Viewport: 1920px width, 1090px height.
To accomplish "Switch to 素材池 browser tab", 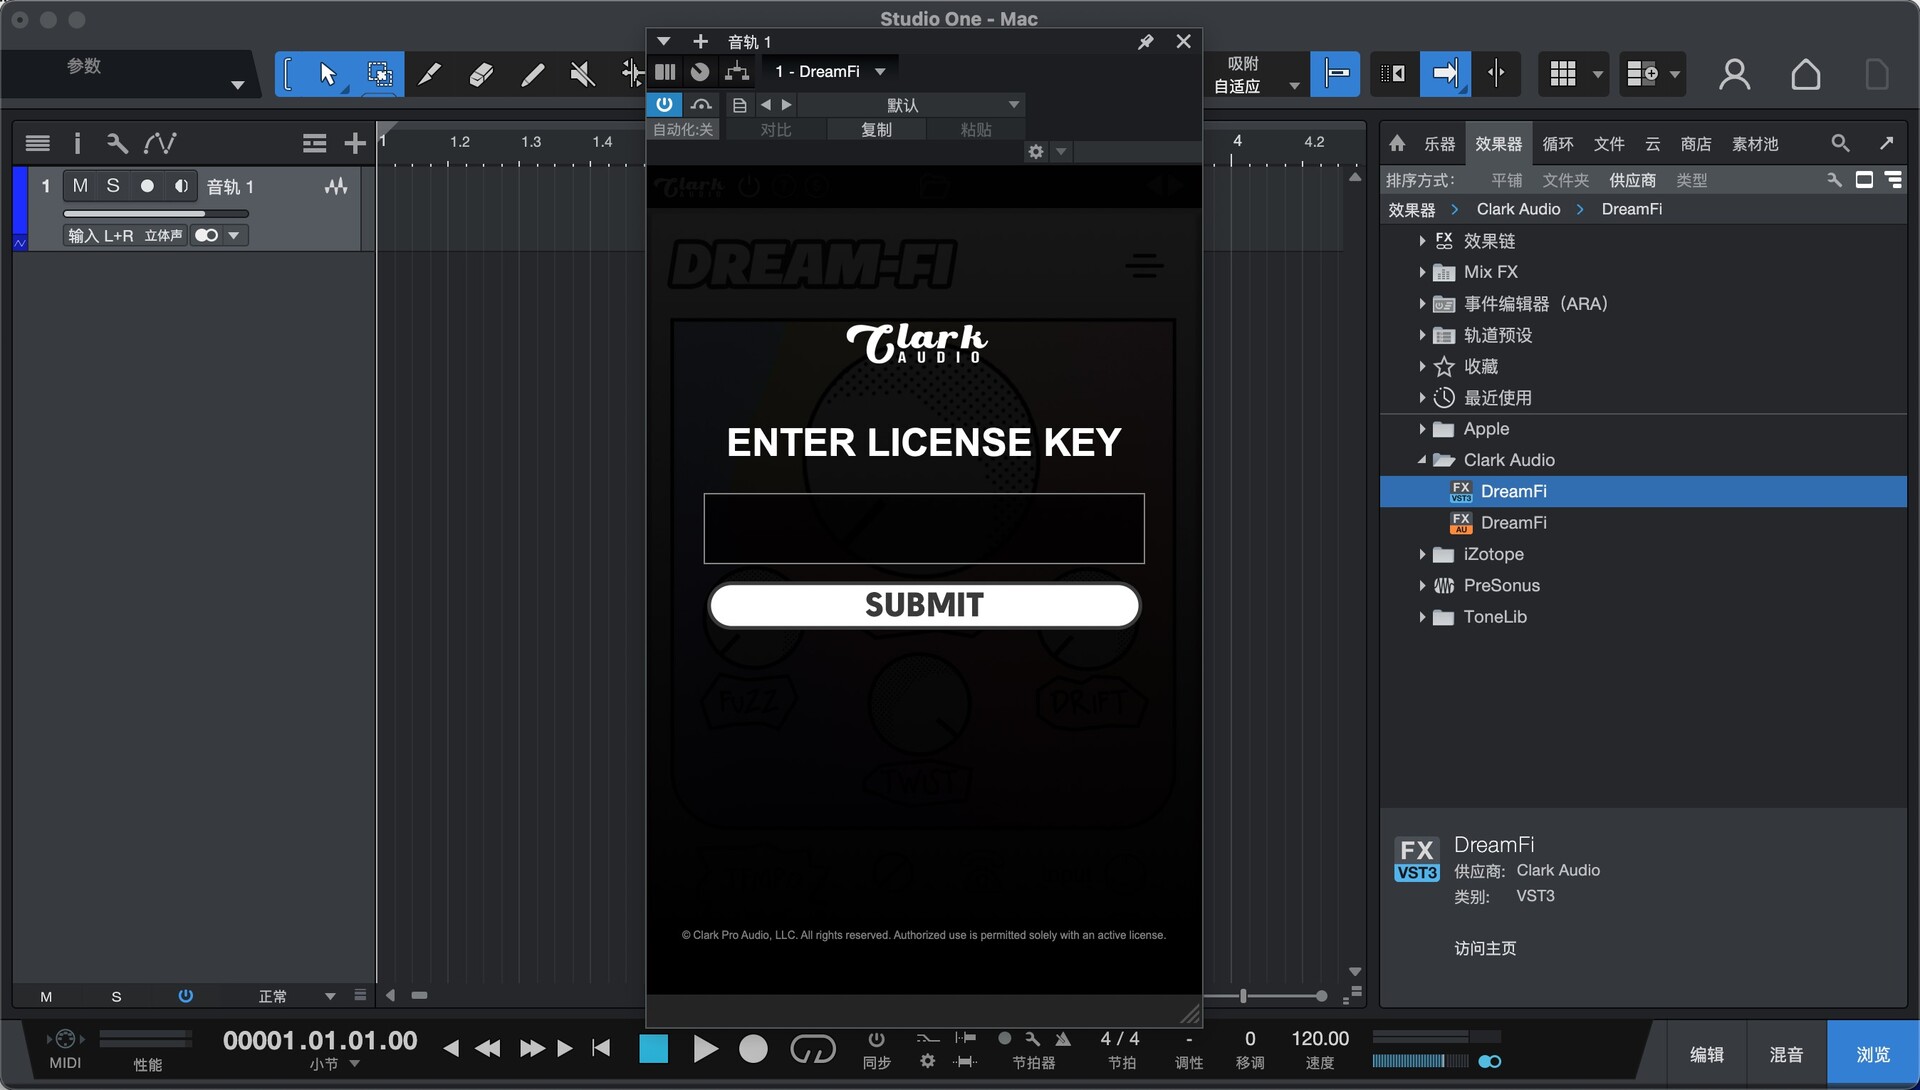I will point(1755,144).
